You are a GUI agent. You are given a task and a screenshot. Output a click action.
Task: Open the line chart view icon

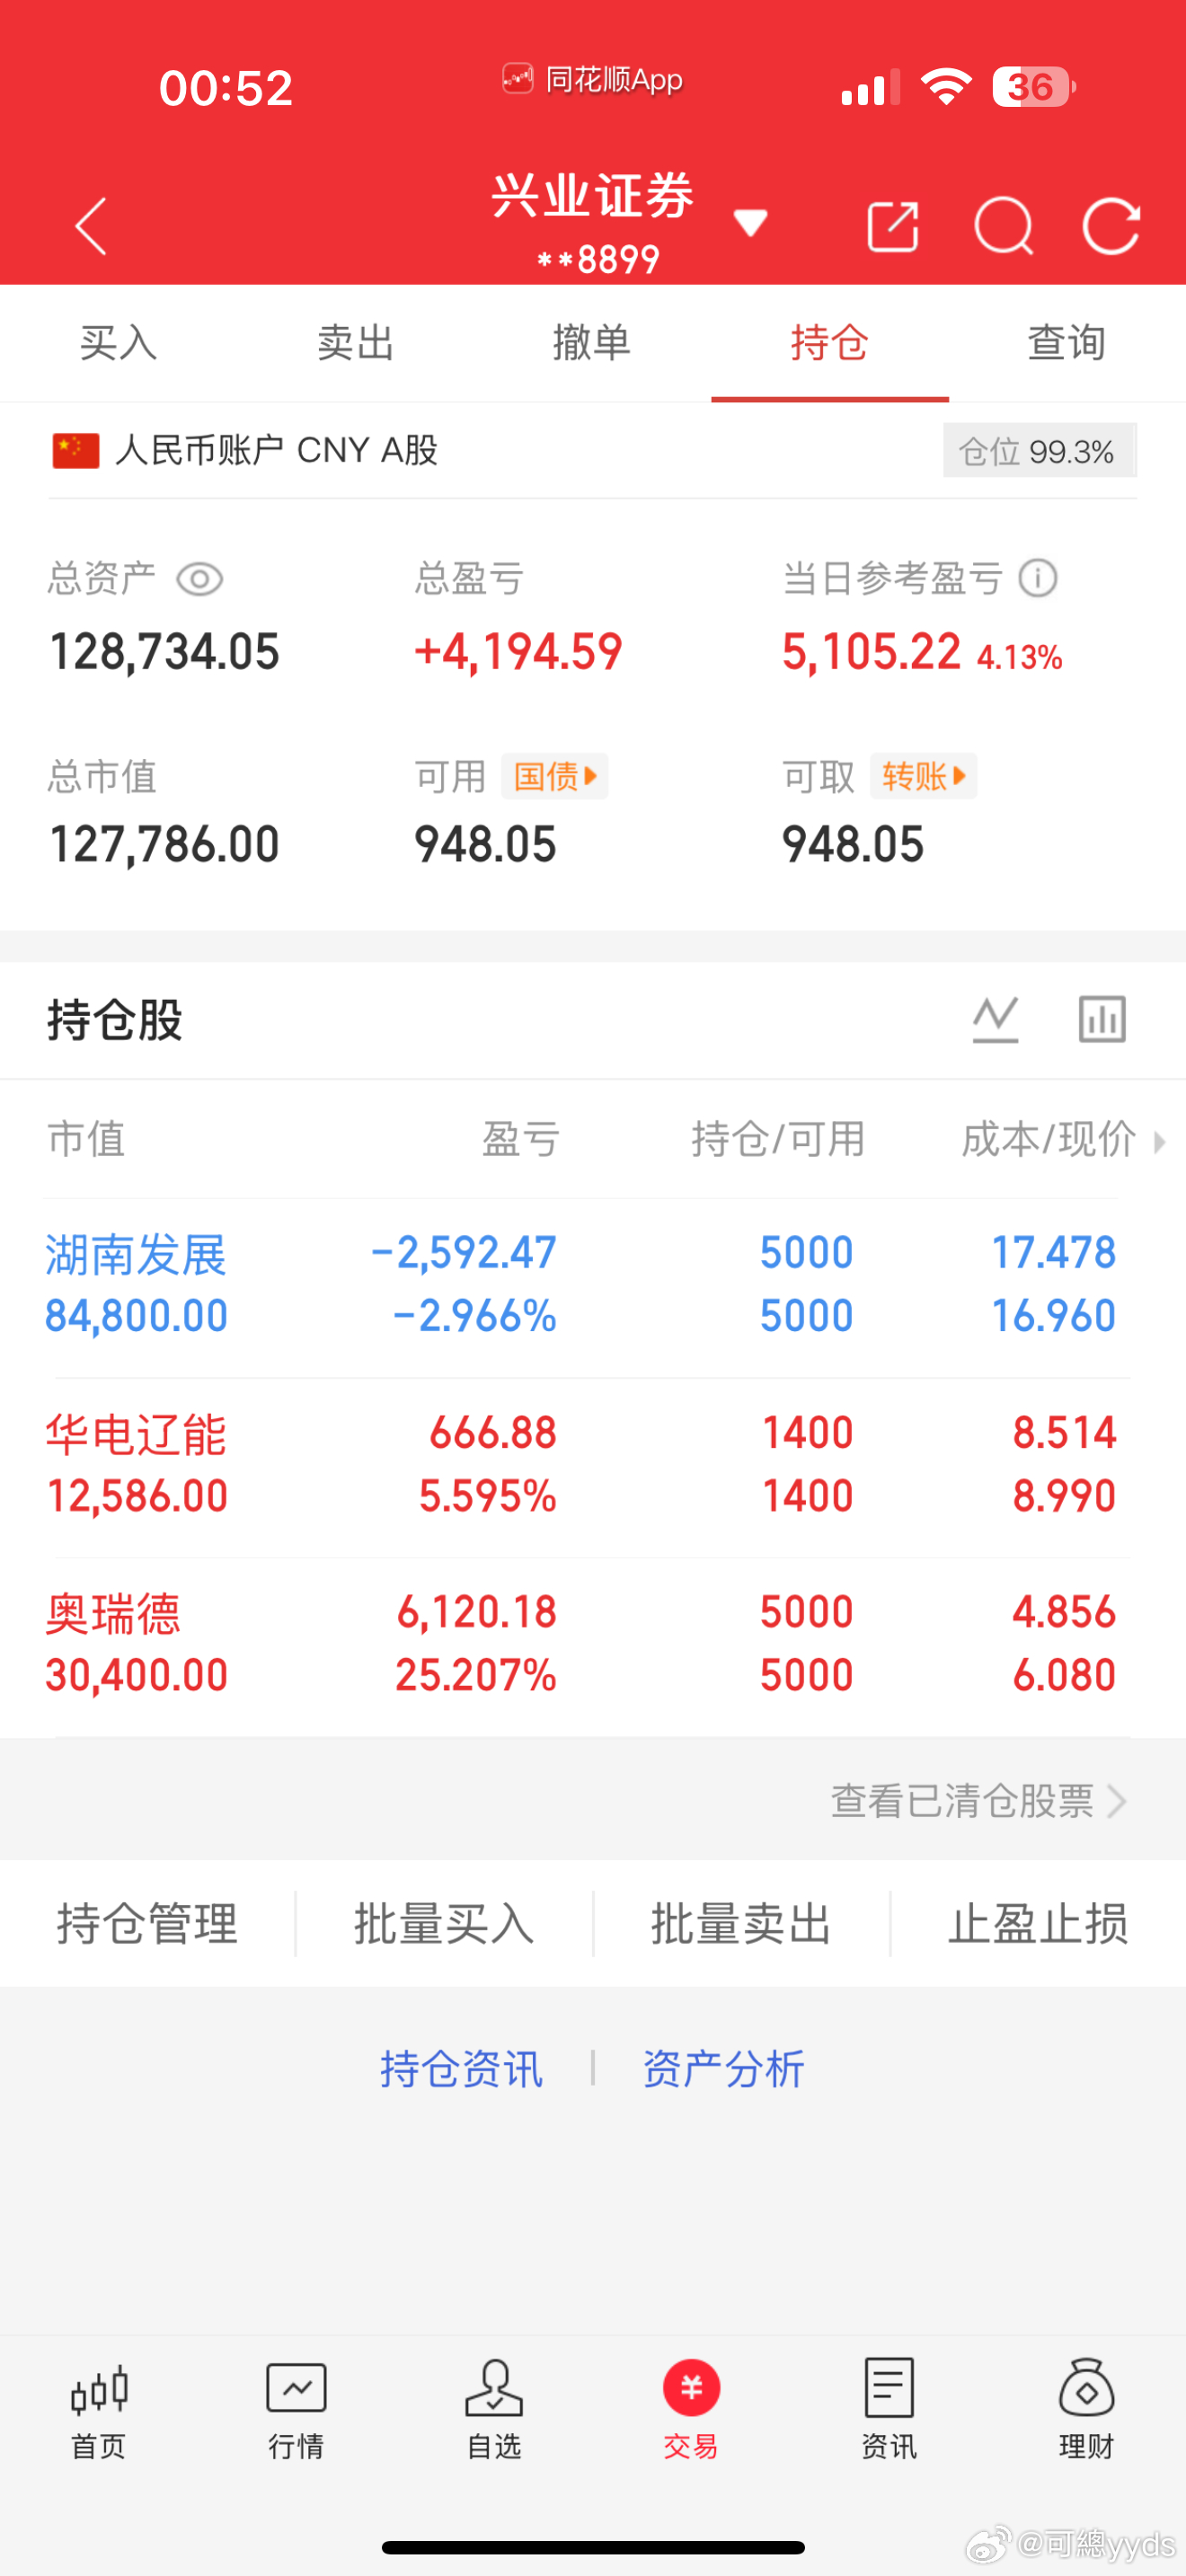996,1019
